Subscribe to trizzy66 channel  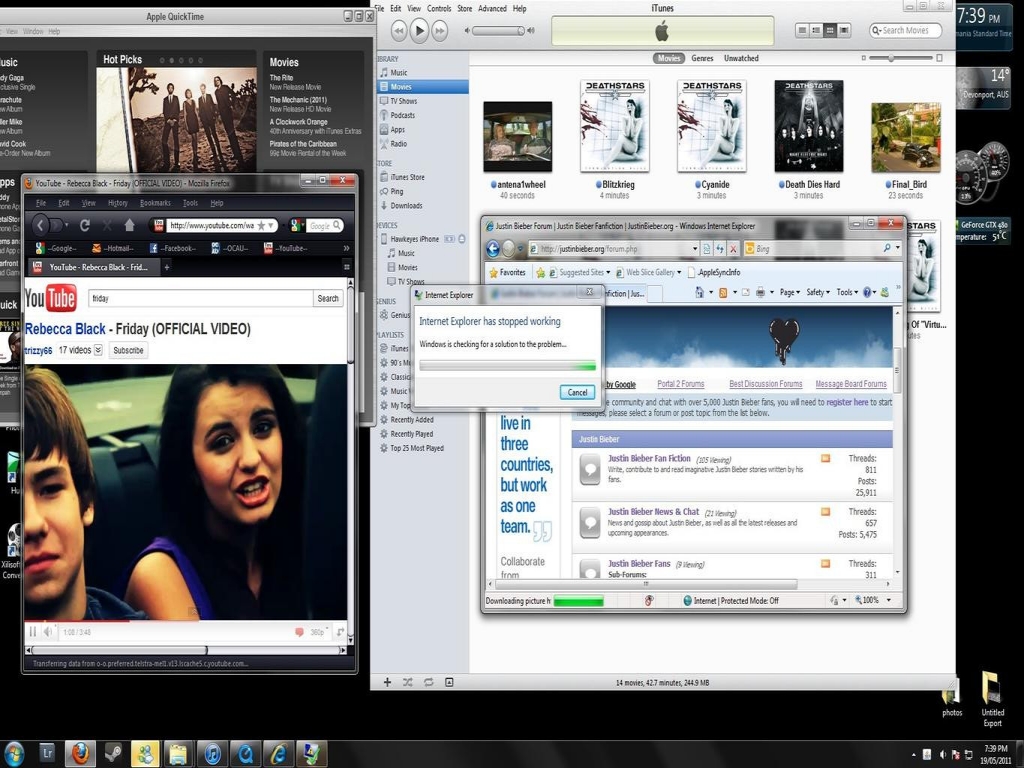(x=128, y=350)
